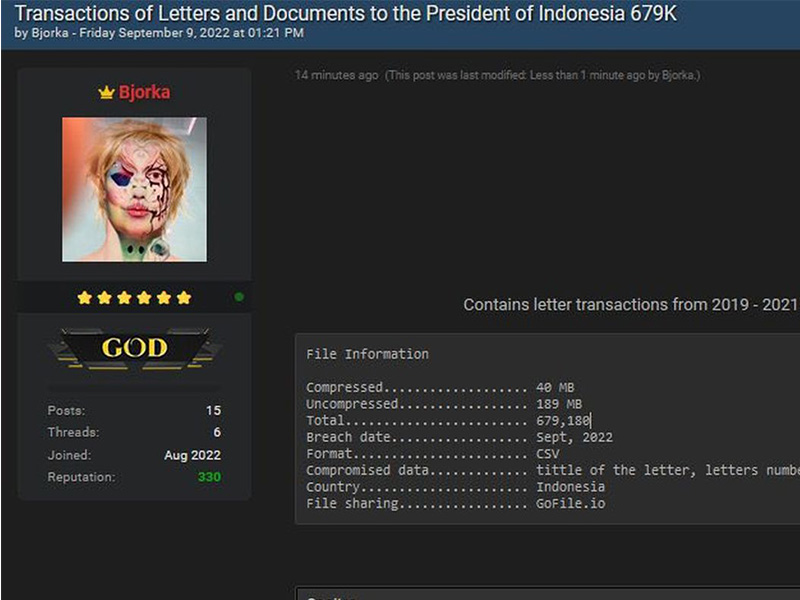Open Bjorka's avatar image

coord(134,189)
